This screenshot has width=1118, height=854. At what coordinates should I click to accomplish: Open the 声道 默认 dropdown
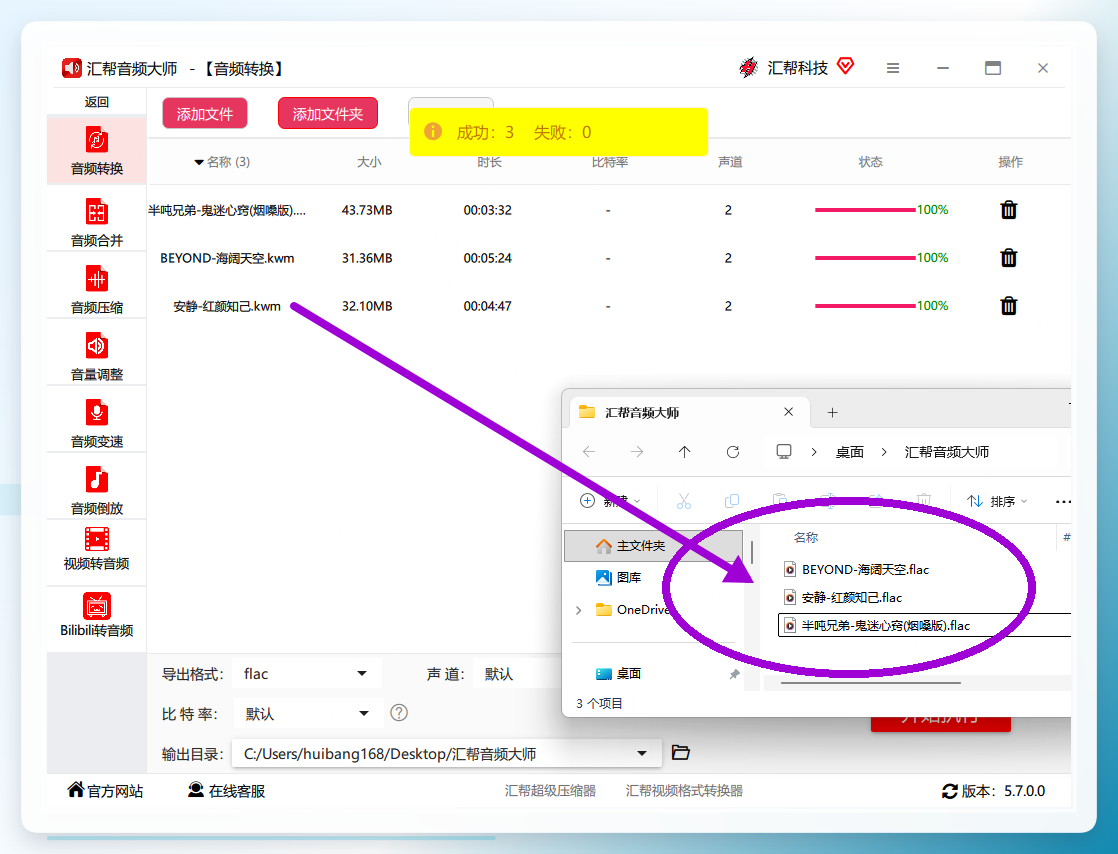click(518, 674)
